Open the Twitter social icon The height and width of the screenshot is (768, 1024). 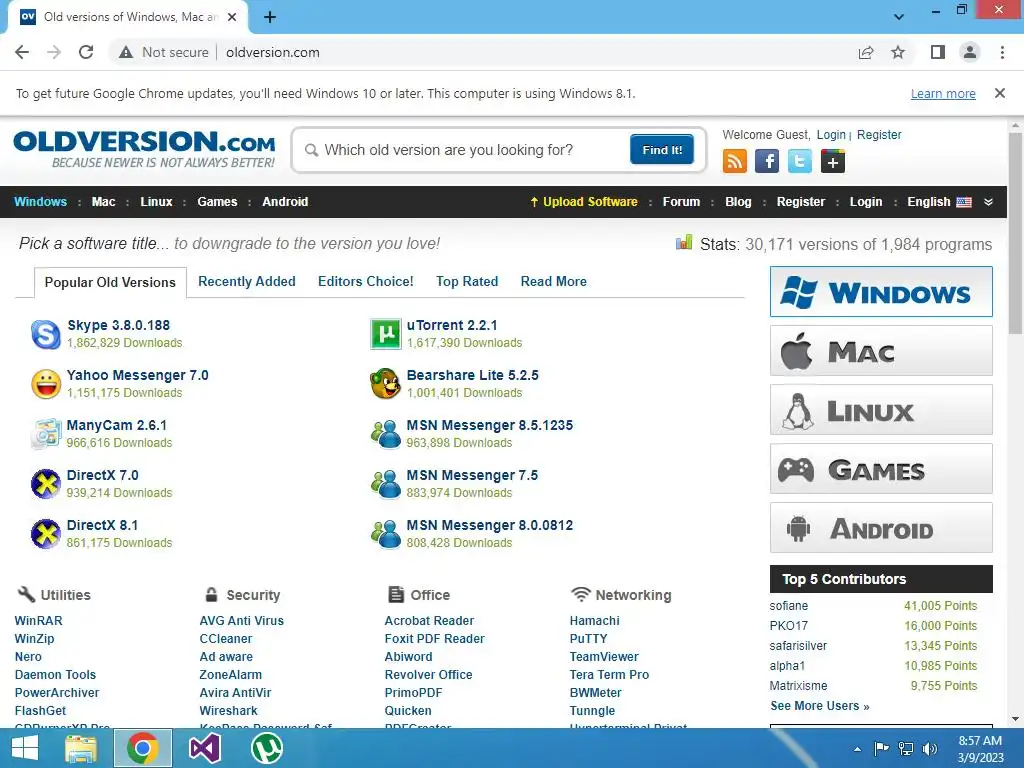coord(799,161)
